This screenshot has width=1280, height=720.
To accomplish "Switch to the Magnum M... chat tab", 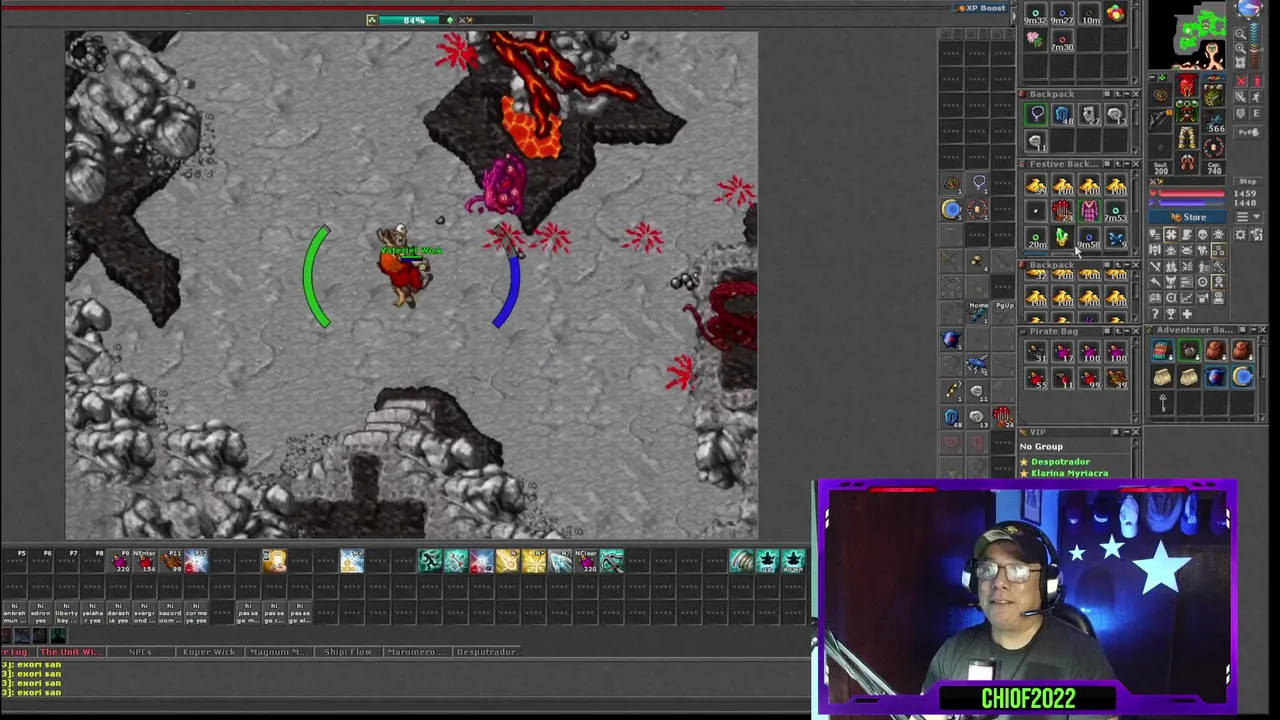I will tap(279, 652).
